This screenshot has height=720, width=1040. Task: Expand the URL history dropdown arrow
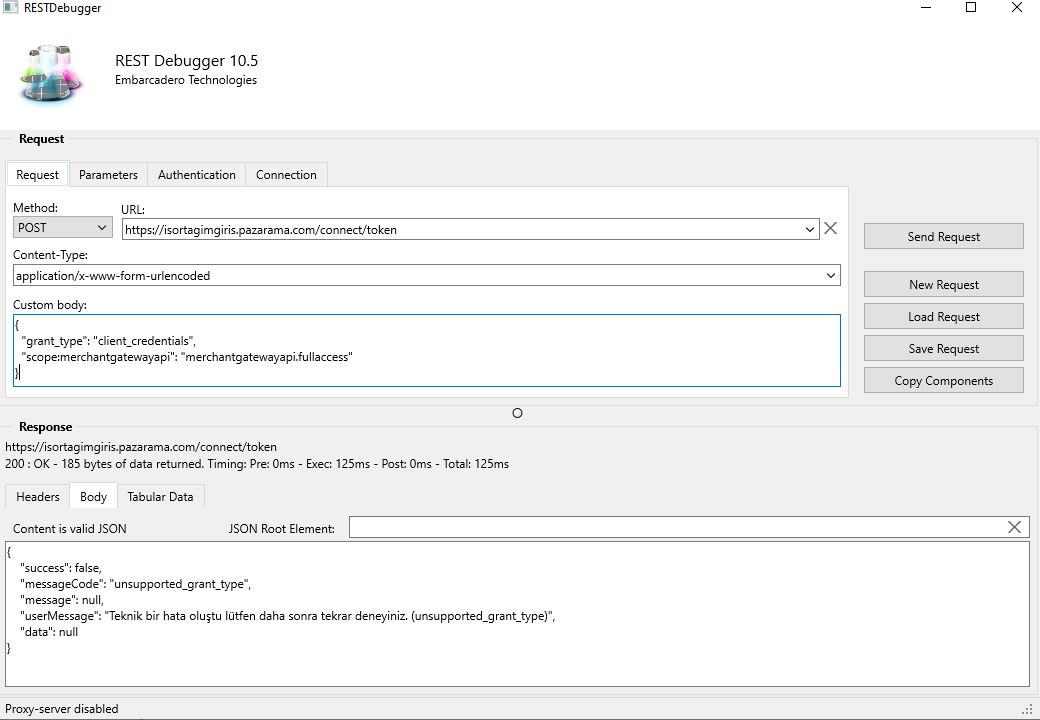click(x=810, y=229)
